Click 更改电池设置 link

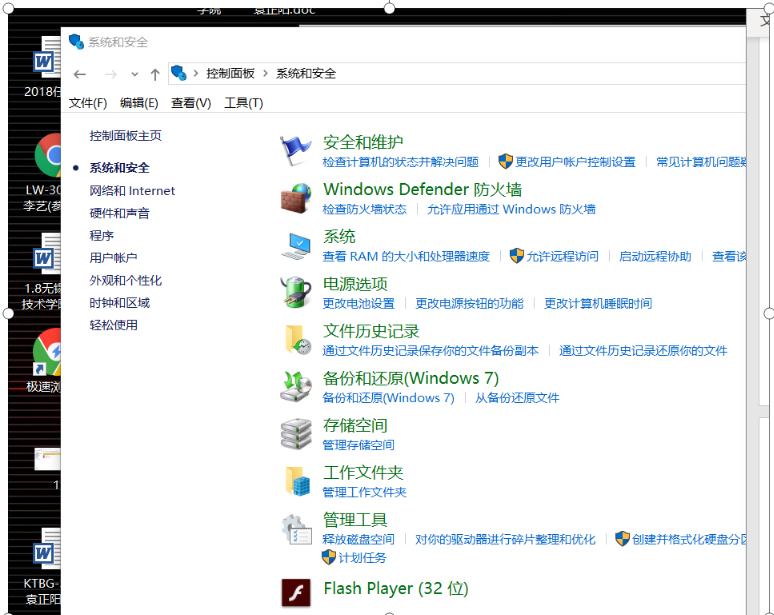(x=358, y=304)
